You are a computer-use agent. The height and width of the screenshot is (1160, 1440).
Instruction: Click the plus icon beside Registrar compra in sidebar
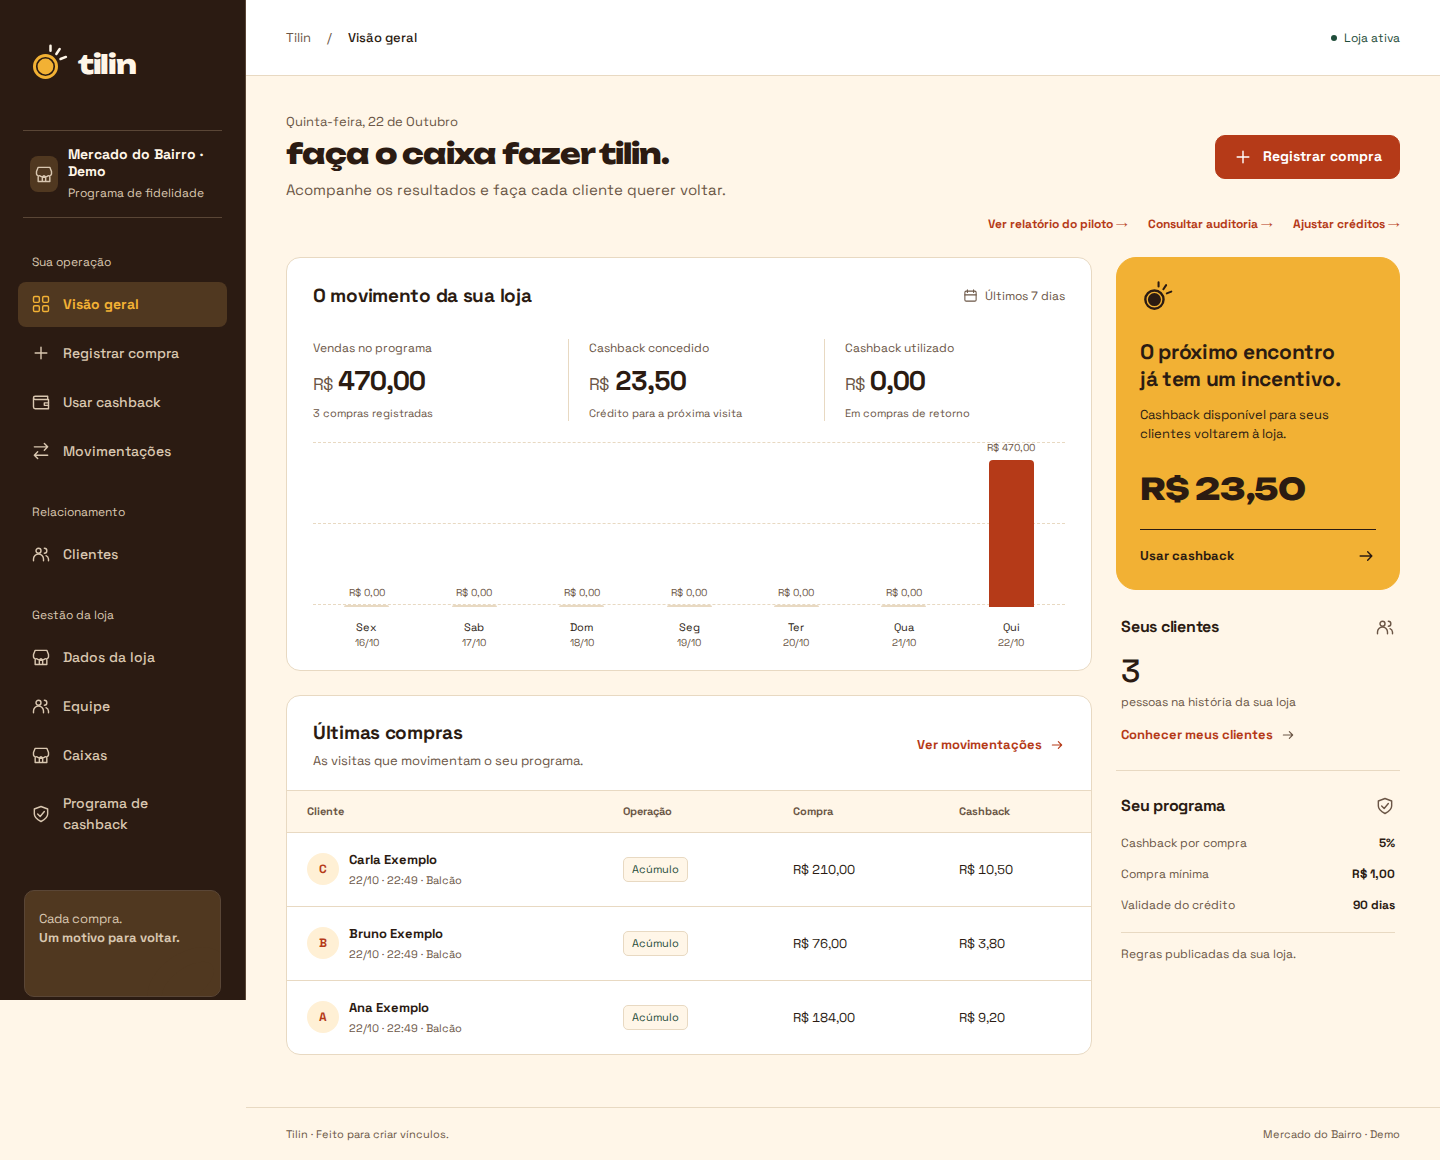[x=41, y=353]
